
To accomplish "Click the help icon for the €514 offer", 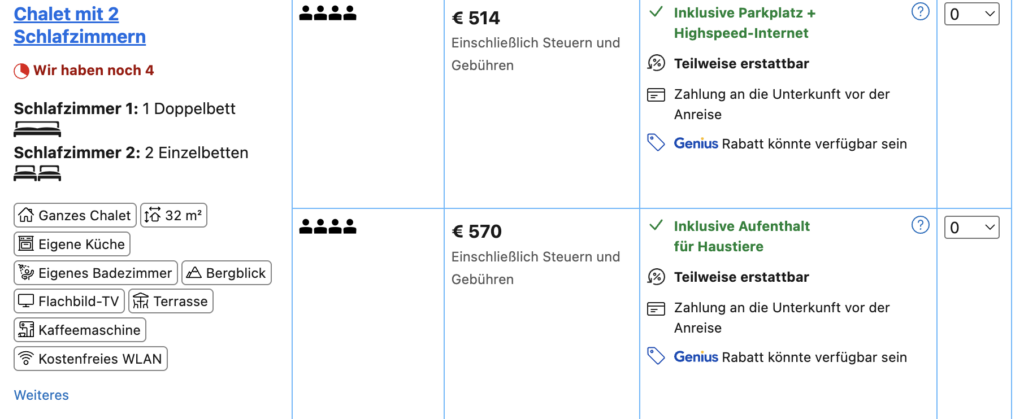I will pyautogui.click(x=920, y=12).
